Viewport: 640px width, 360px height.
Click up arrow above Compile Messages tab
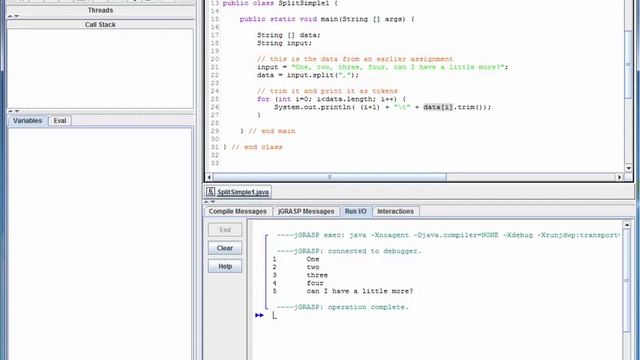tap(206, 202)
